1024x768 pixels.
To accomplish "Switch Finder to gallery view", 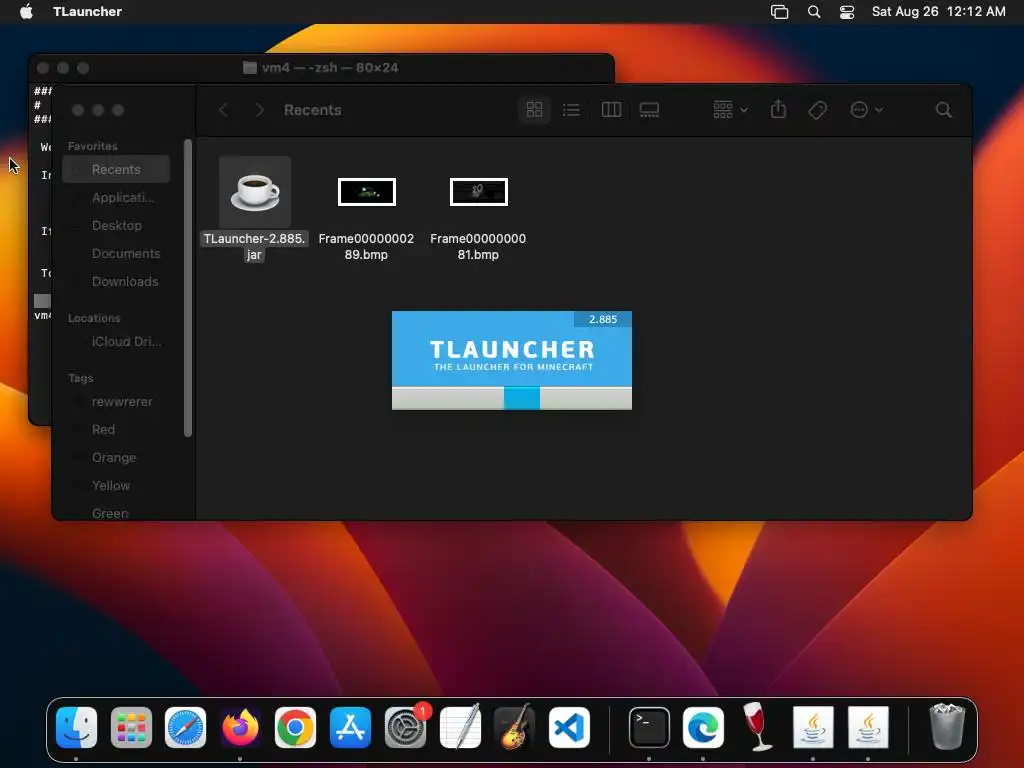I will [649, 110].
